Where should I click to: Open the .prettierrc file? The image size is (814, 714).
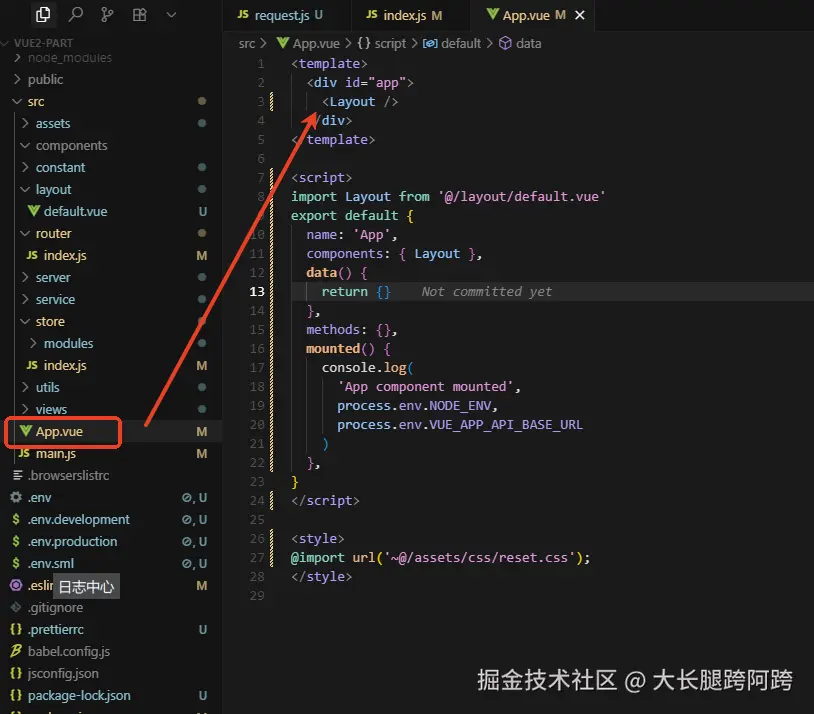(x=56, y=629)
